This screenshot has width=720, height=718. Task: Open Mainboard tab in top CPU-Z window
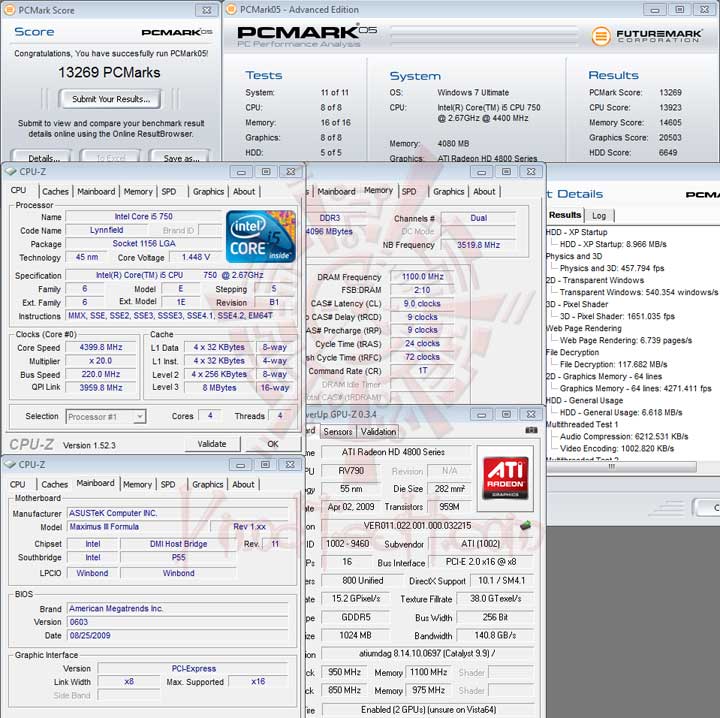tap(96, 191)
